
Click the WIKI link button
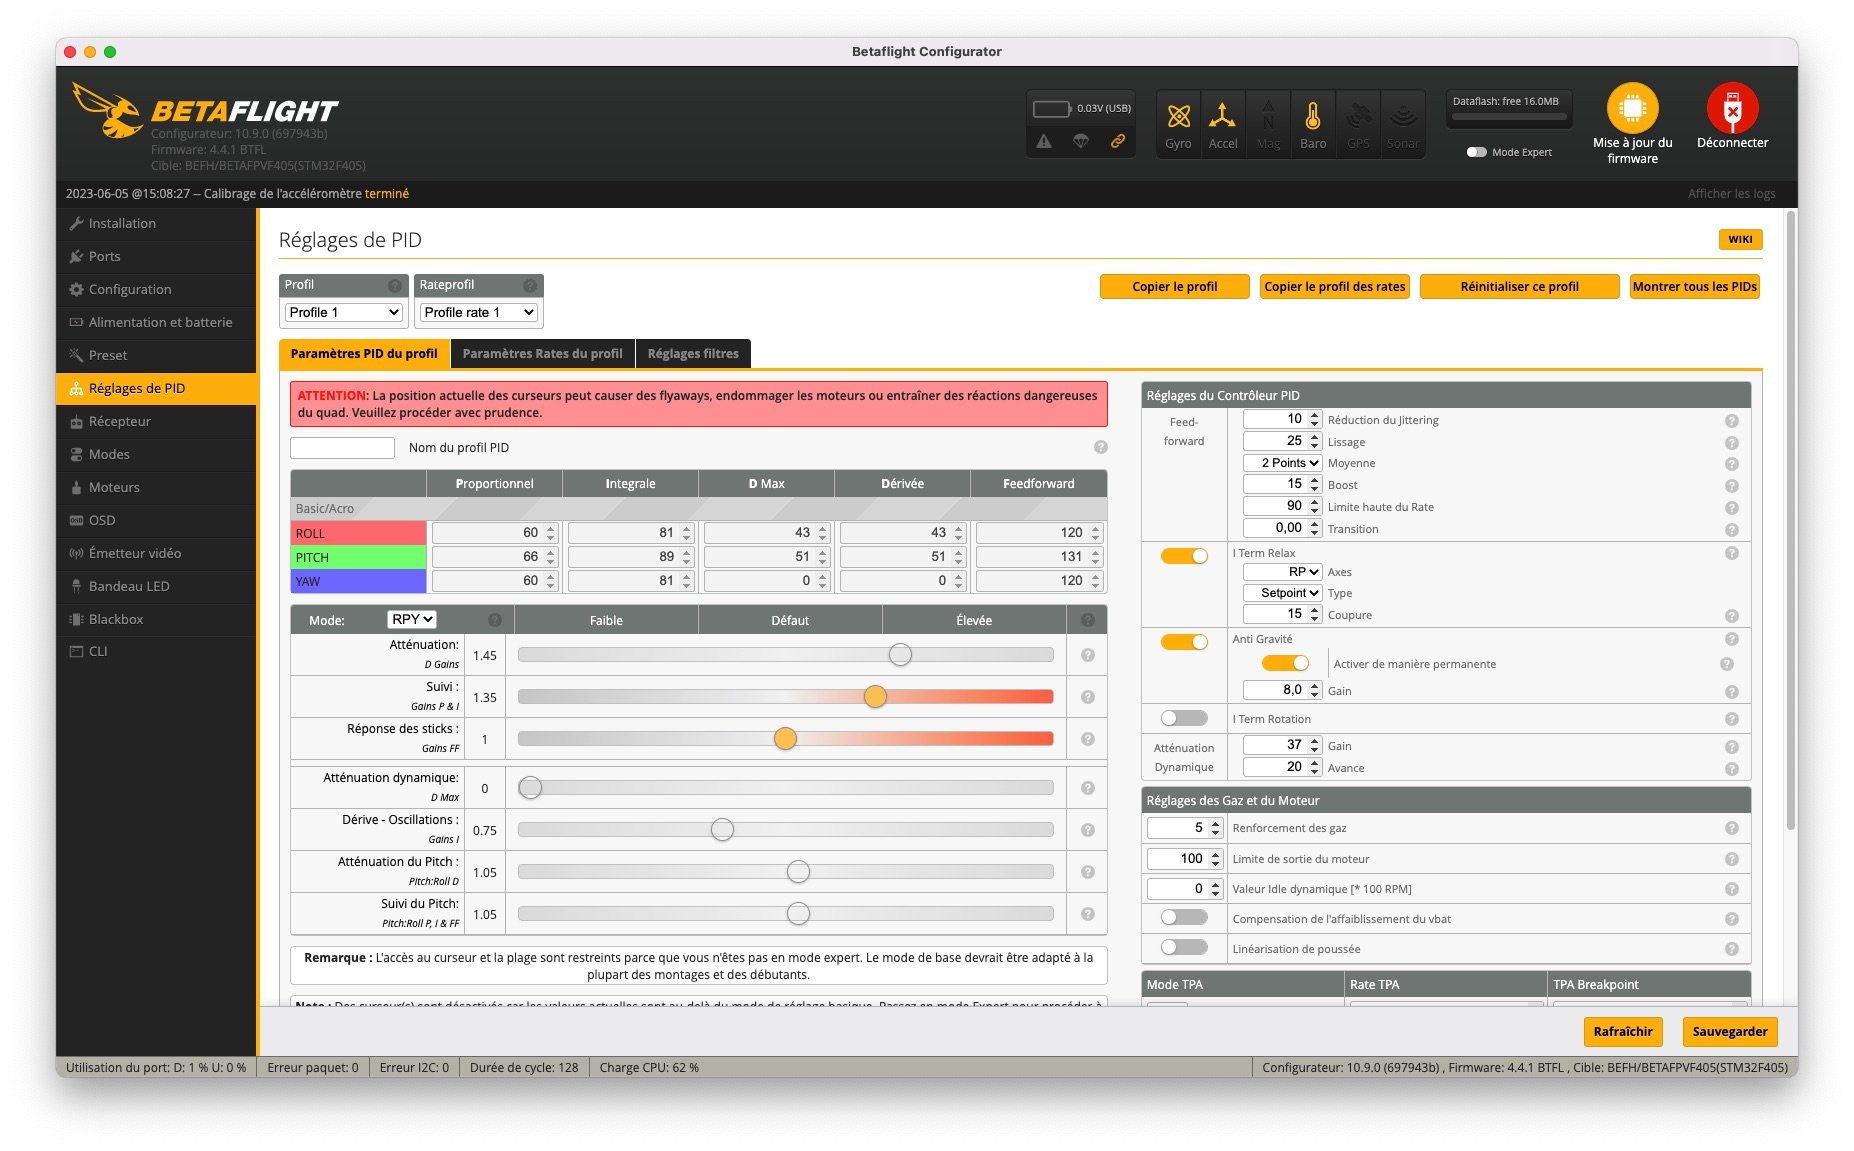1740,239
